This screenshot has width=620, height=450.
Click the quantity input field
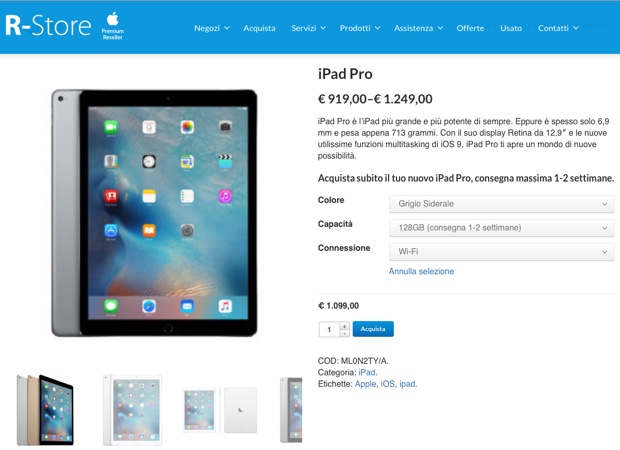tap(329, 329)
